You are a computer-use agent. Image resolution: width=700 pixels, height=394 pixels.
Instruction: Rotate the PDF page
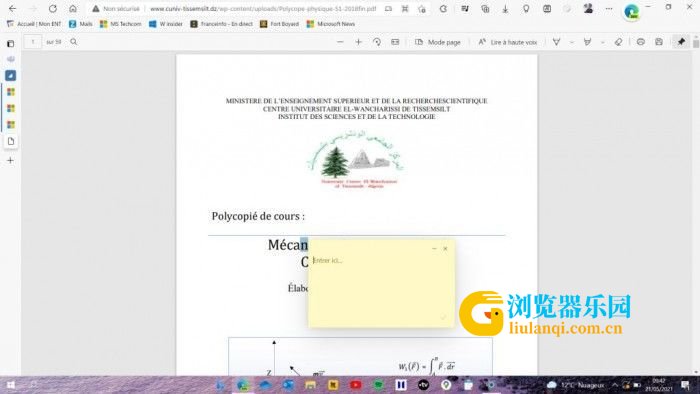pyautogui.click(x=377, y=42)
